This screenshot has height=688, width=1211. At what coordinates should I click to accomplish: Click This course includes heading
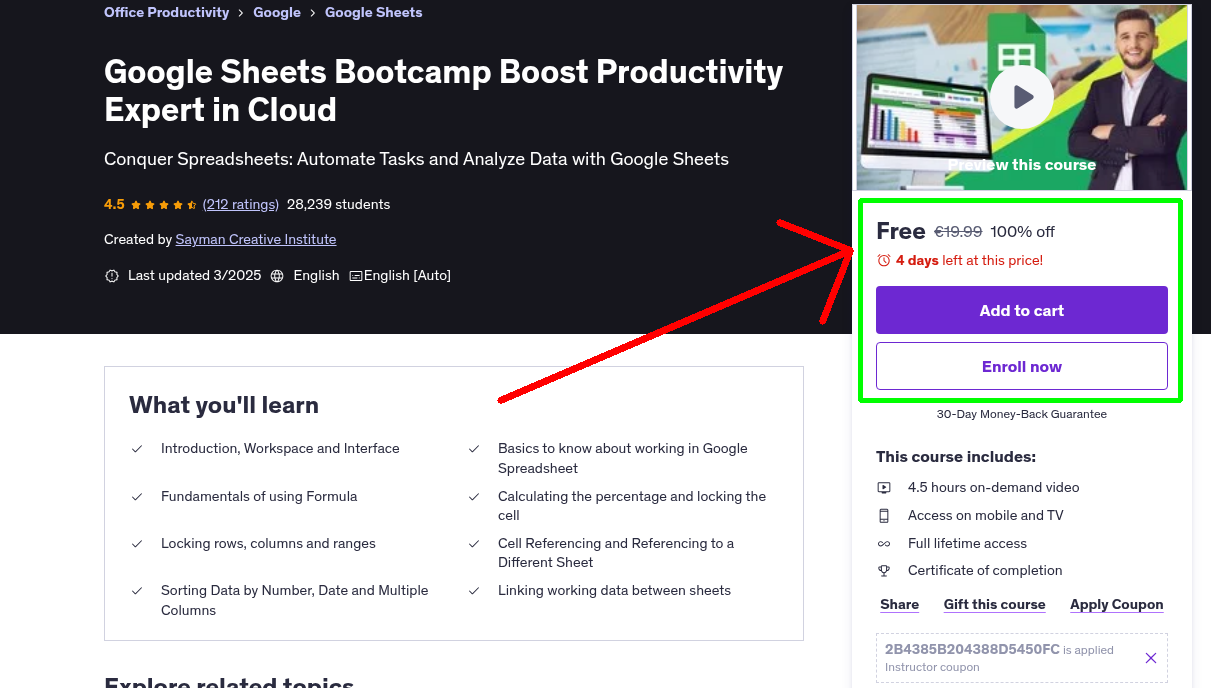point(956,457)
